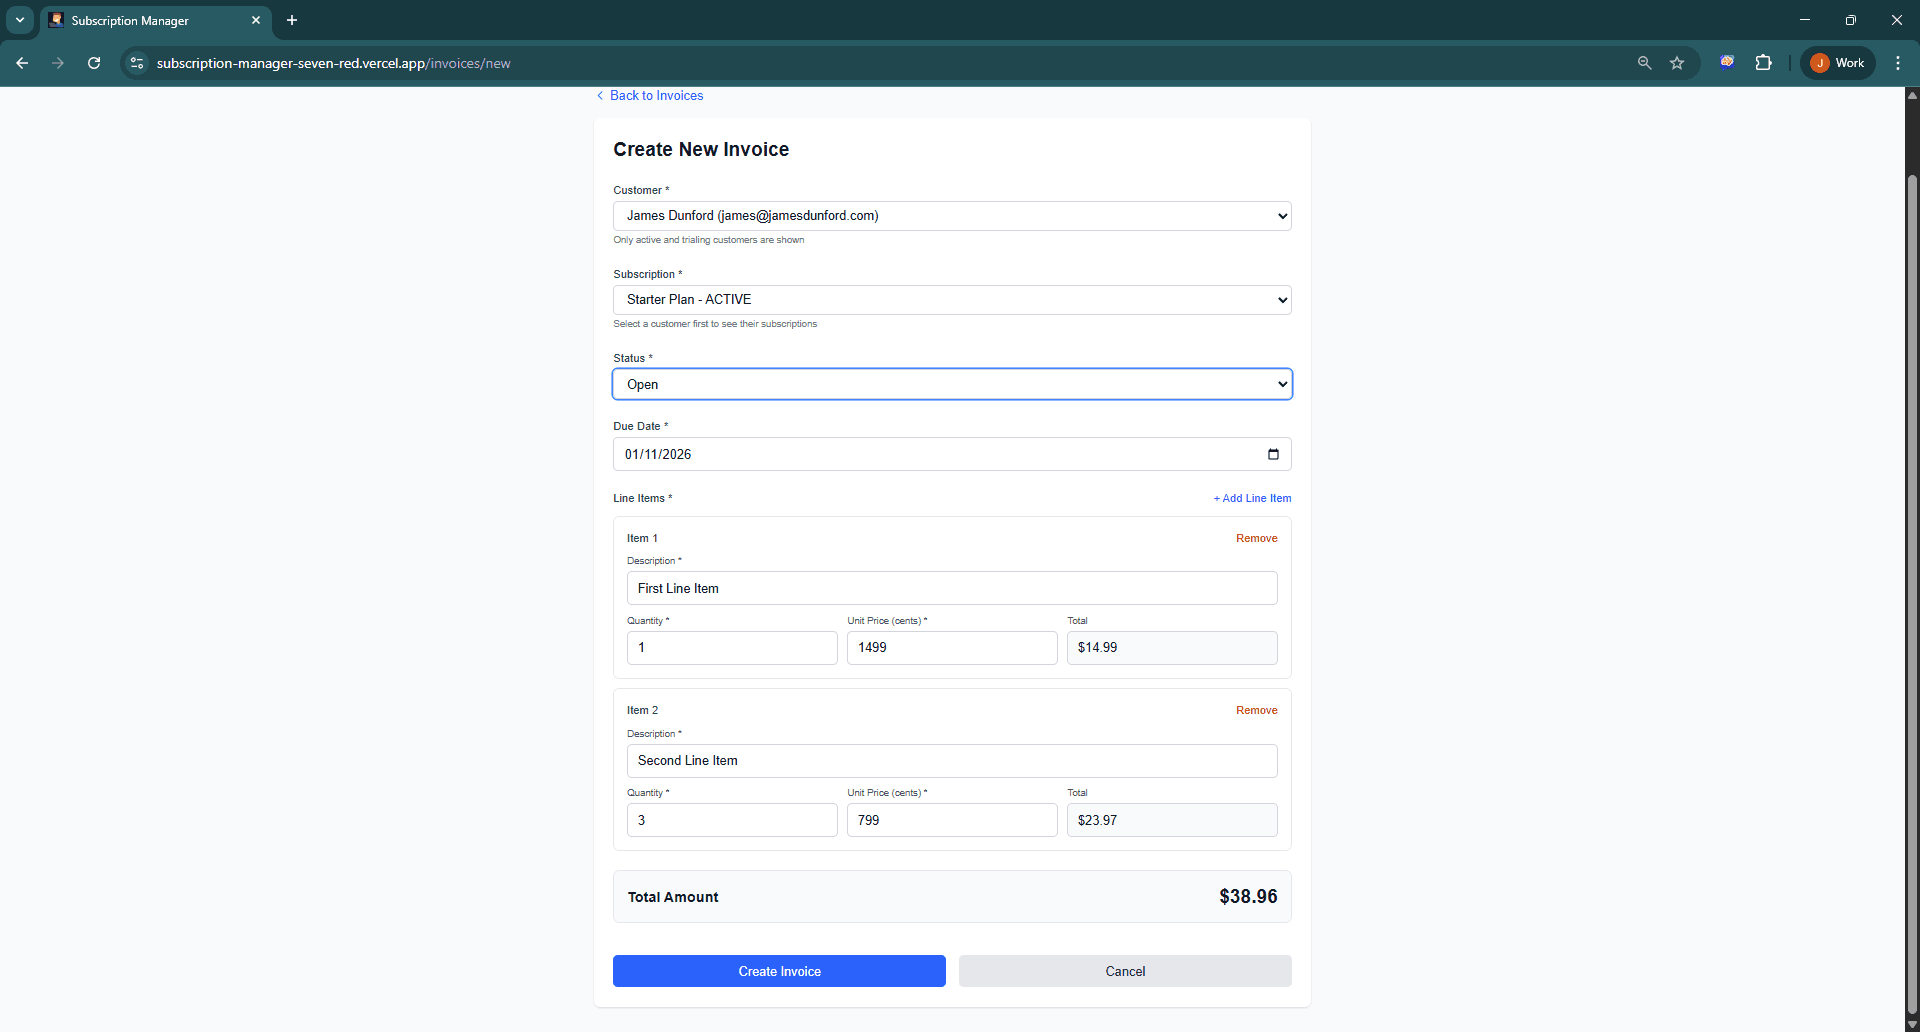1920x1032 pixels.
Task: Click the Quantity field for Item 1
Action: pyautogui.click(x=731, y=647)
